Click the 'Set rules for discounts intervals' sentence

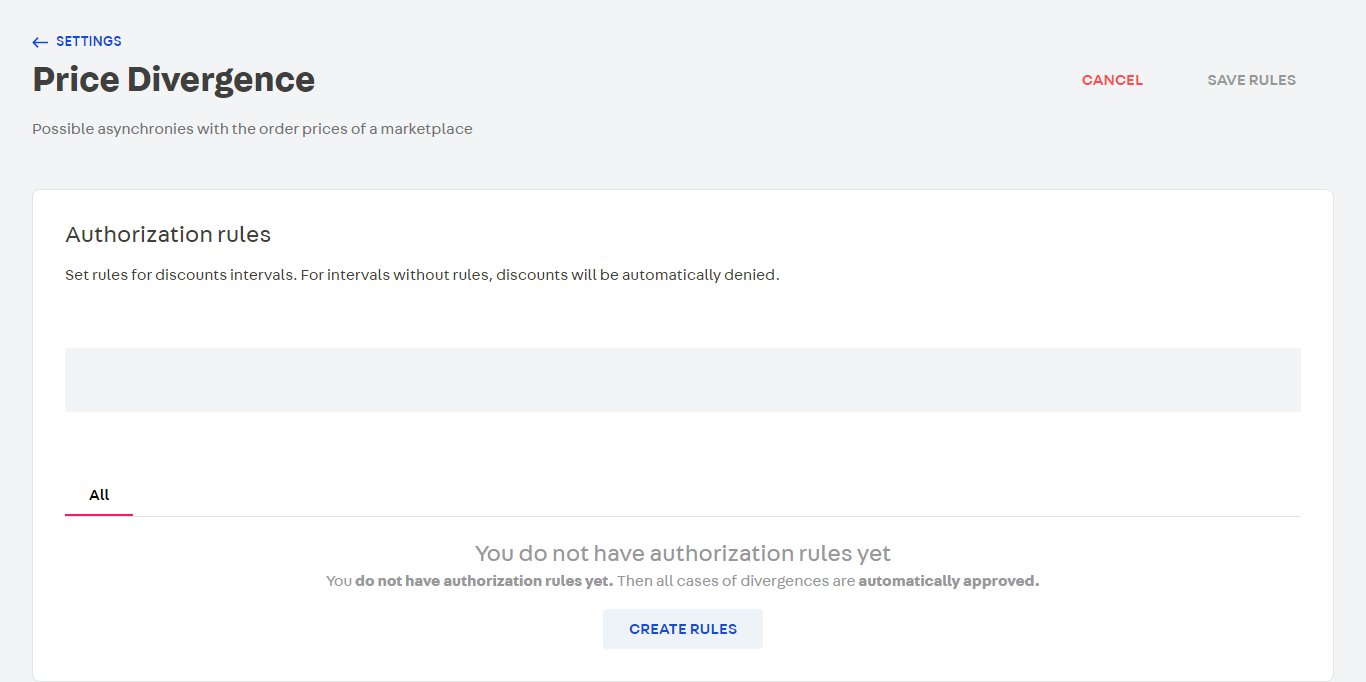tap(180, 275)
